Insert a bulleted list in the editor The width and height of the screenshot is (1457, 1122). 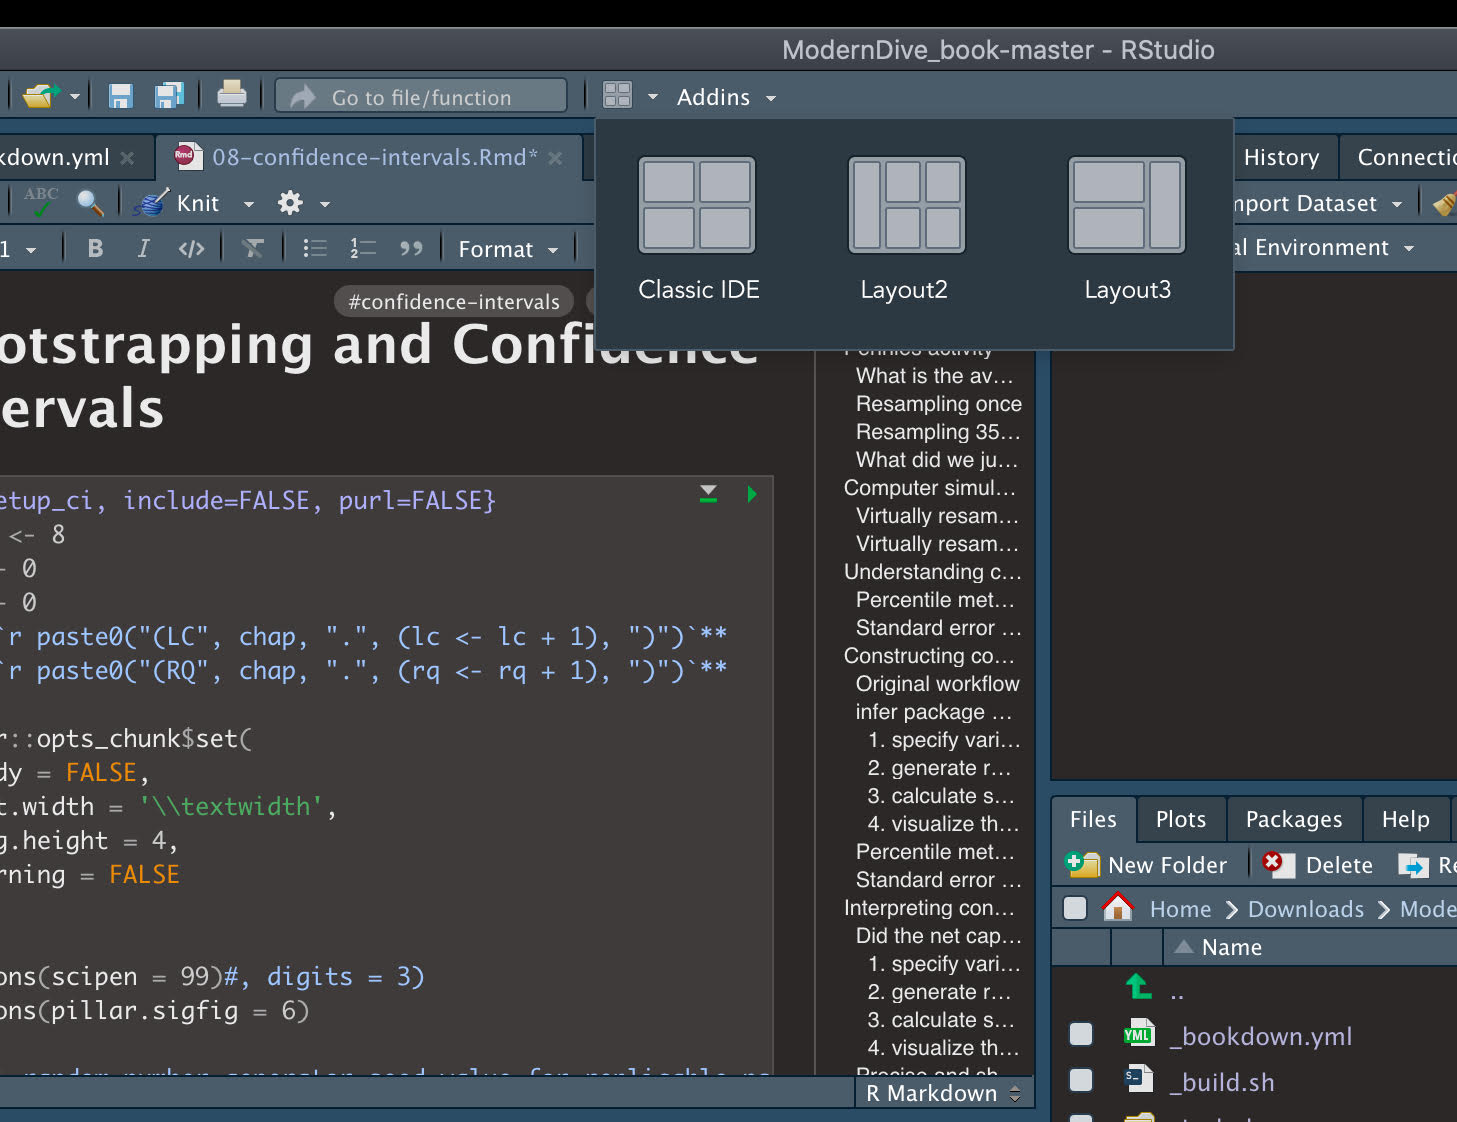tap(314, 248)
